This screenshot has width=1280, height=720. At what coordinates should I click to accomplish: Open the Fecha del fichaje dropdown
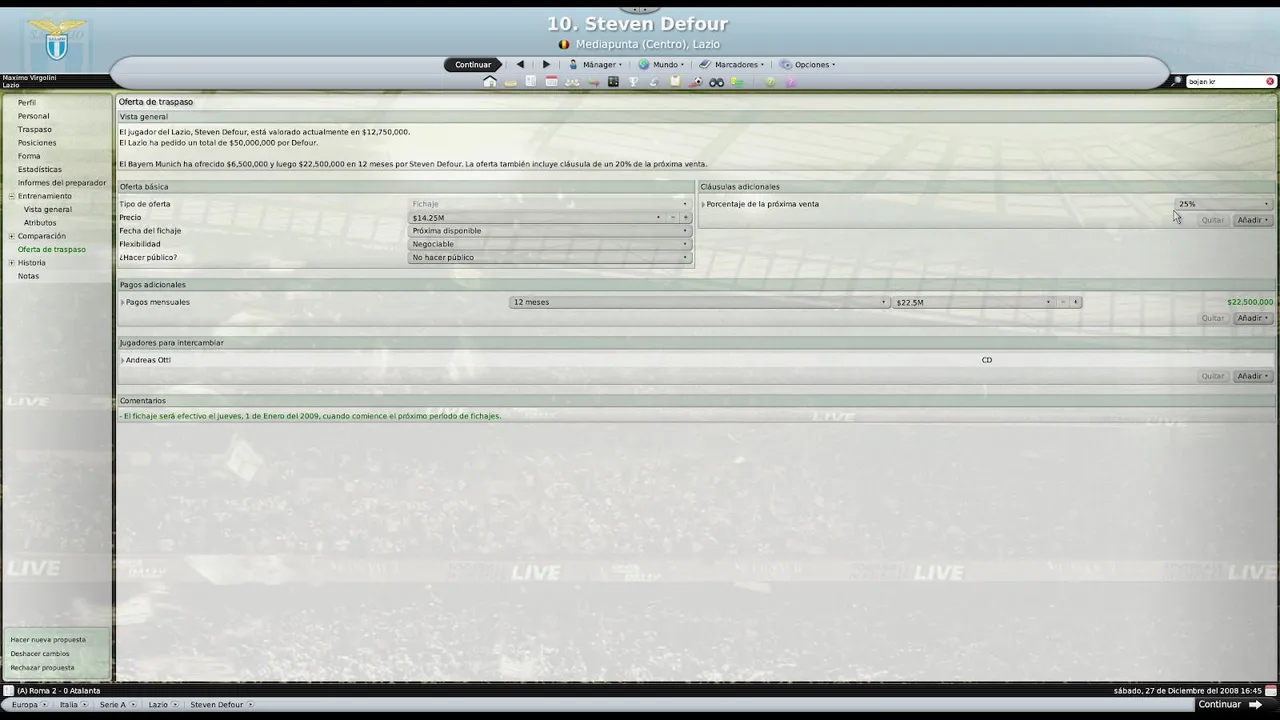point(550,230)
